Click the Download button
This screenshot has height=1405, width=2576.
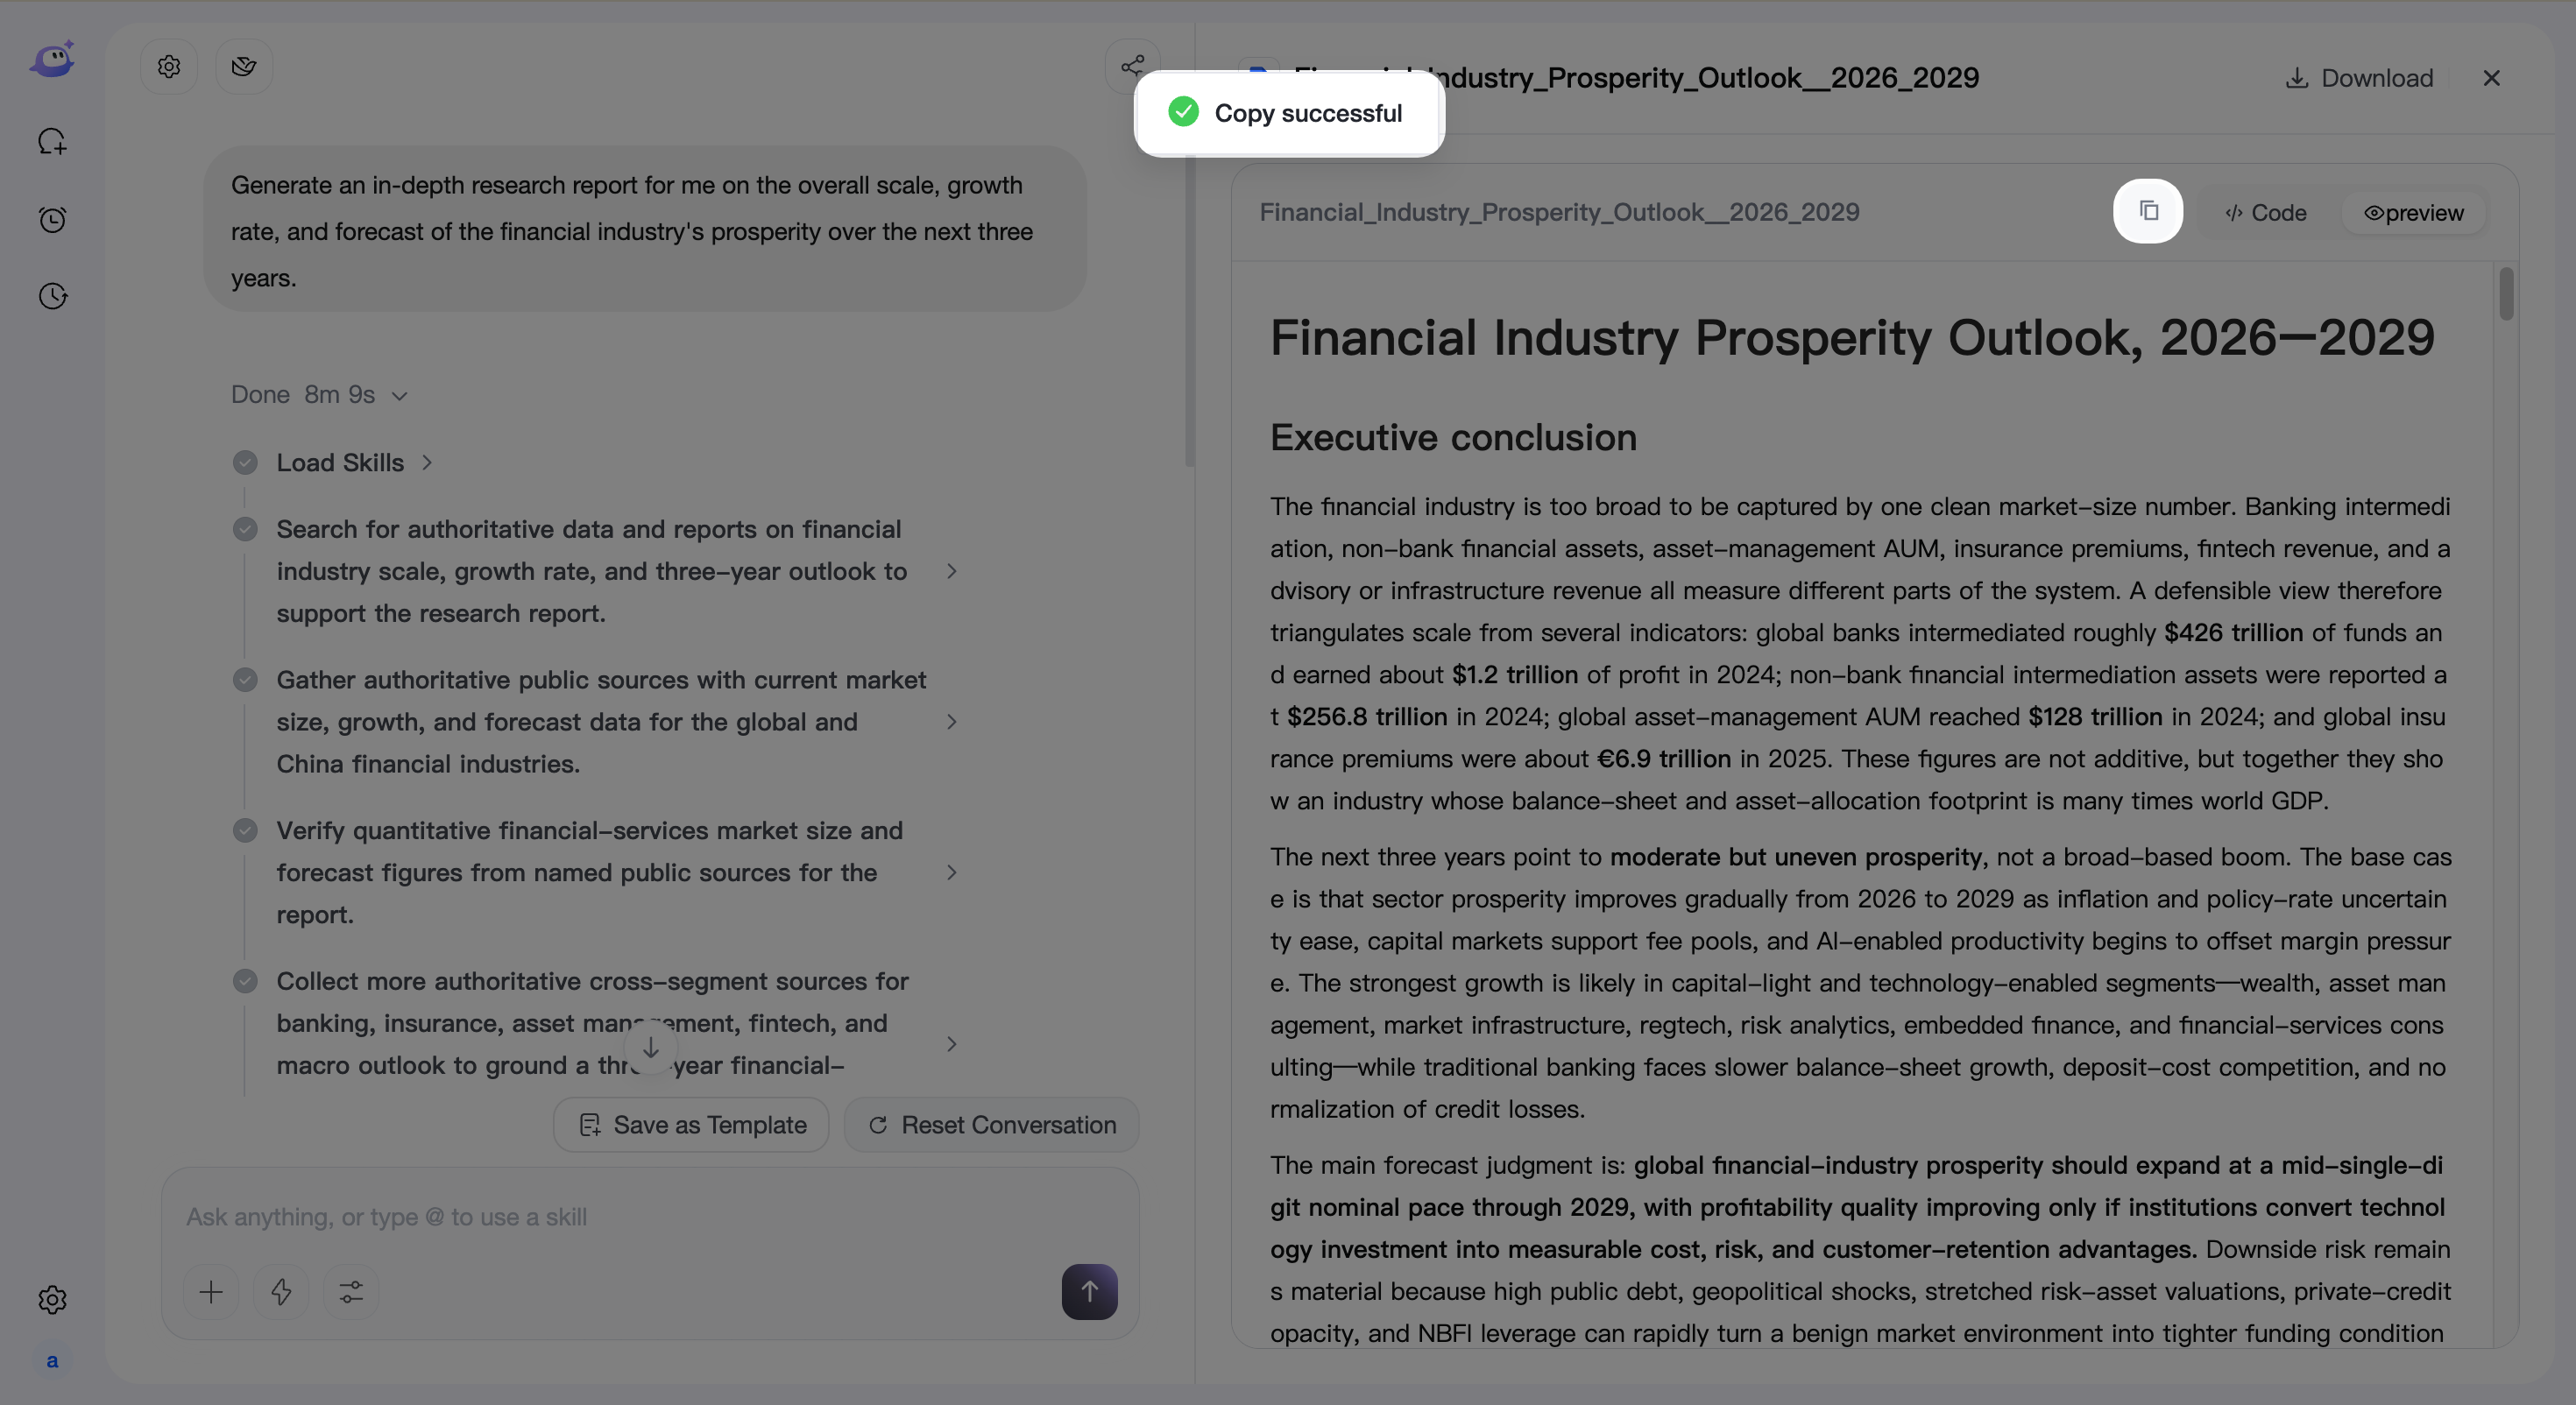(2359, 78)
